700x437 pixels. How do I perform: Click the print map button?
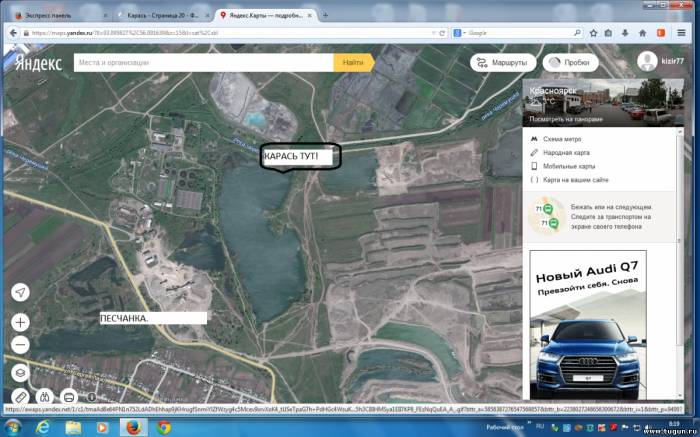(x=68, y=396)
